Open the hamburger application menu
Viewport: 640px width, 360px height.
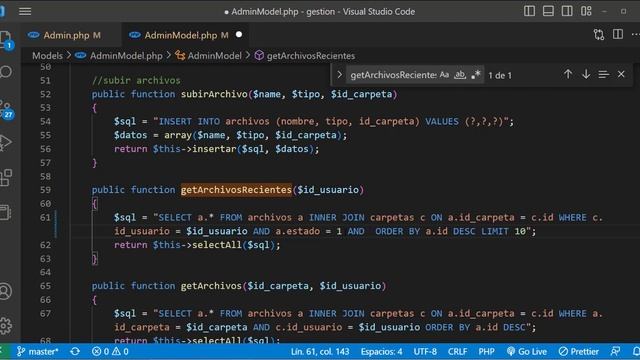pyautogui.click(x=25, y=11)
